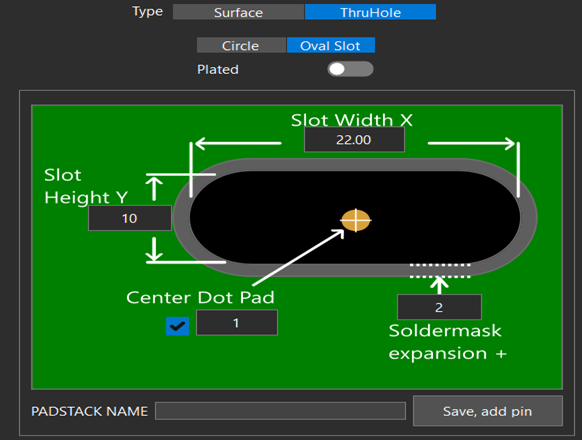
Task: Click the Slot Height down arrow
Action: 154,250
